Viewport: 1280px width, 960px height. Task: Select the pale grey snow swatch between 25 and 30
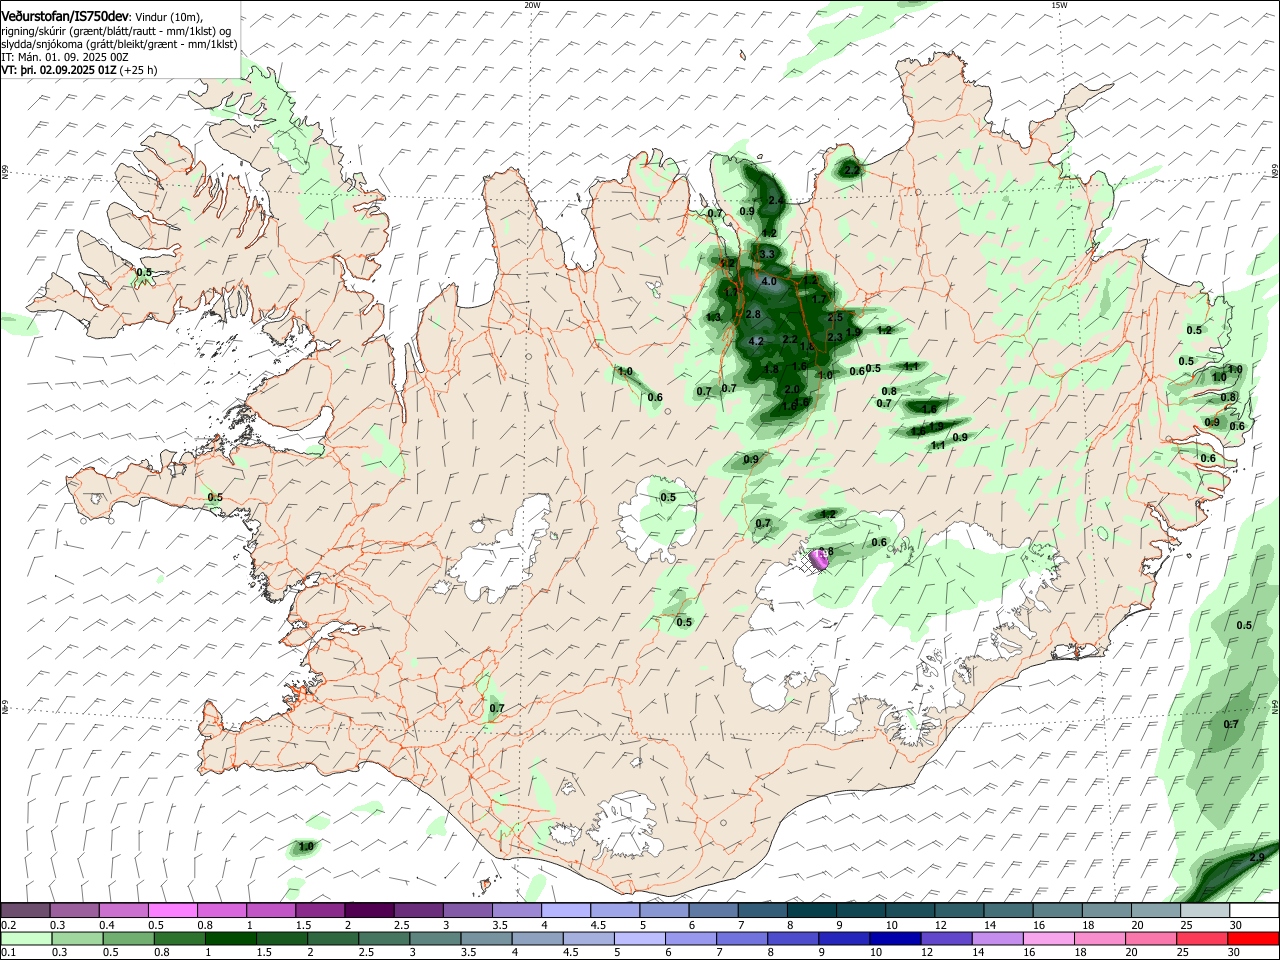coord(1204,910)
